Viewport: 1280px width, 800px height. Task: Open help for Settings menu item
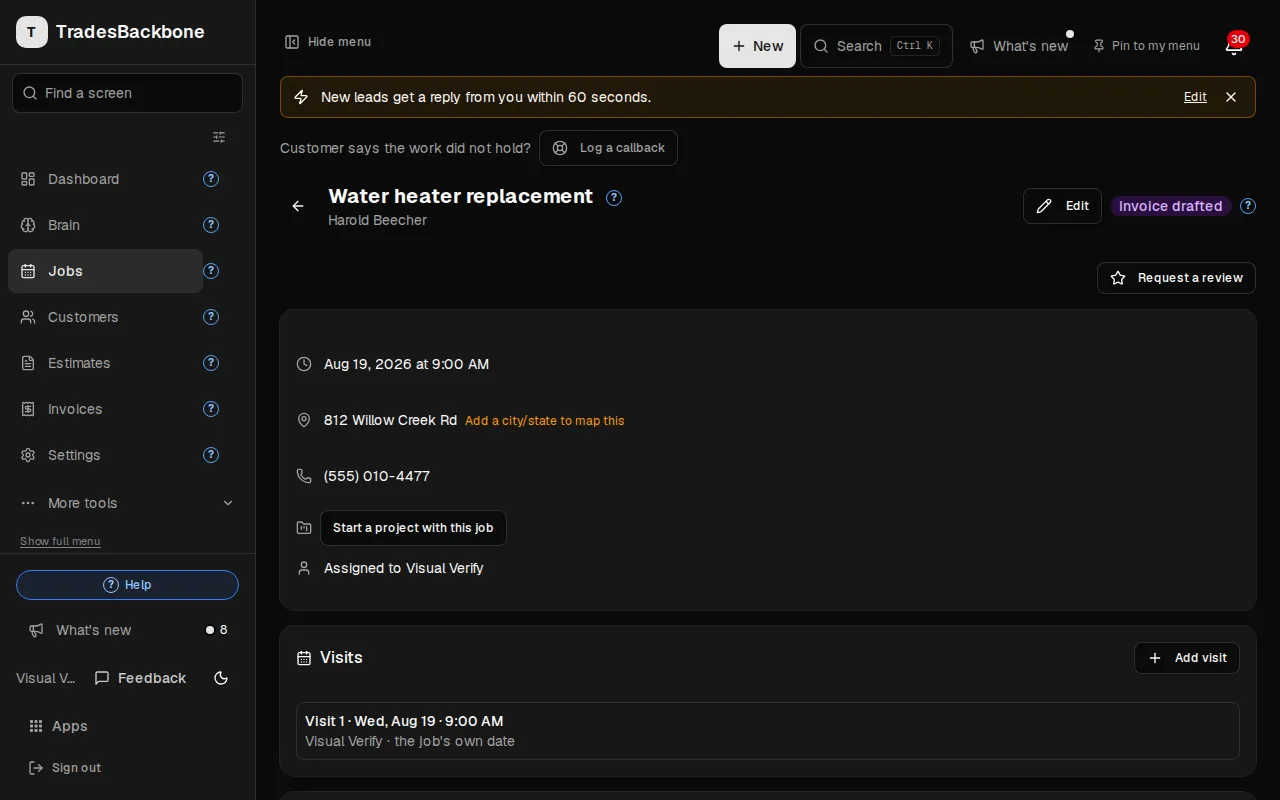click(211, 455)
